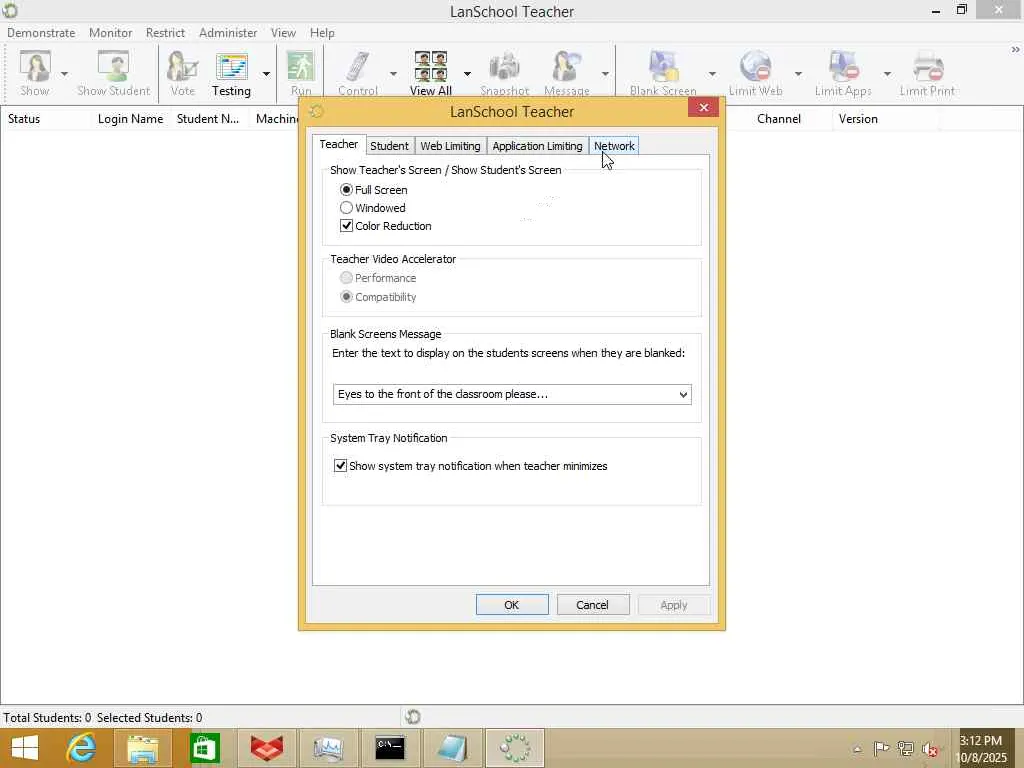Image resolution: width=1024 pixels, height=768 pixels.
Task: Click the LanSchool taskbar icon
Action: click(x=515, y=748)
